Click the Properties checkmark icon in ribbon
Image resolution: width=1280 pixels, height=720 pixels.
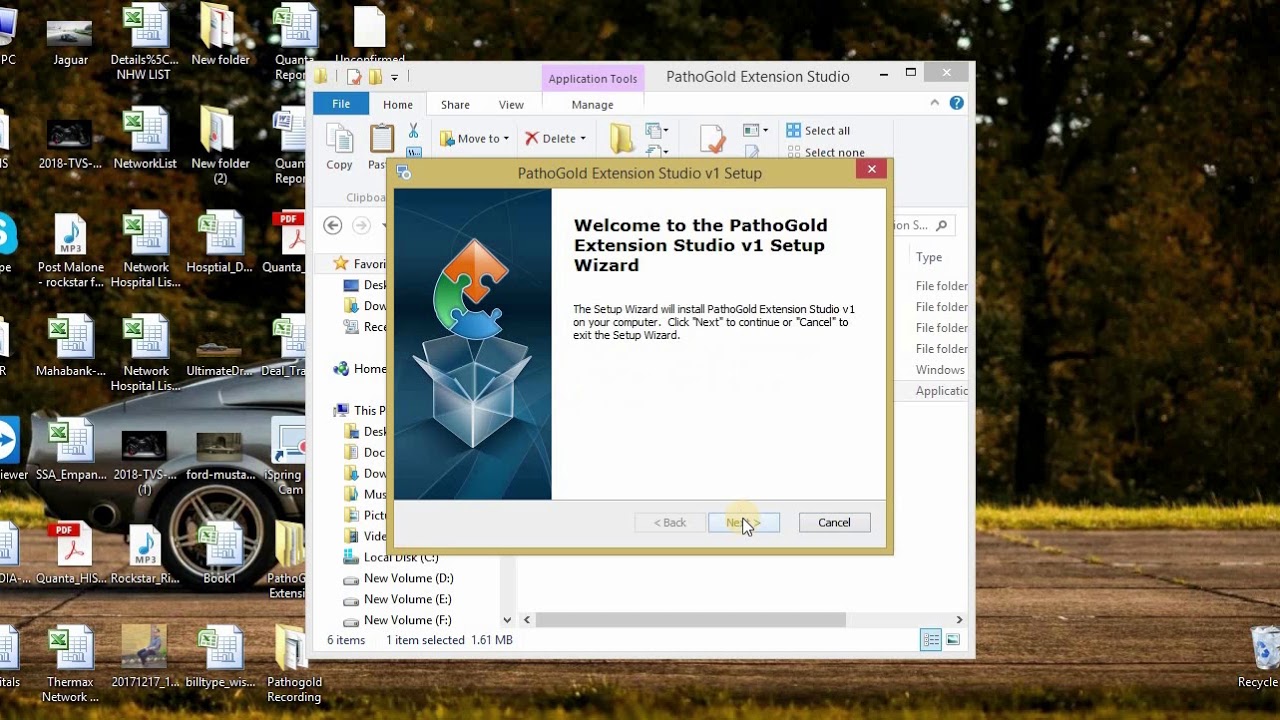point(713,139)
